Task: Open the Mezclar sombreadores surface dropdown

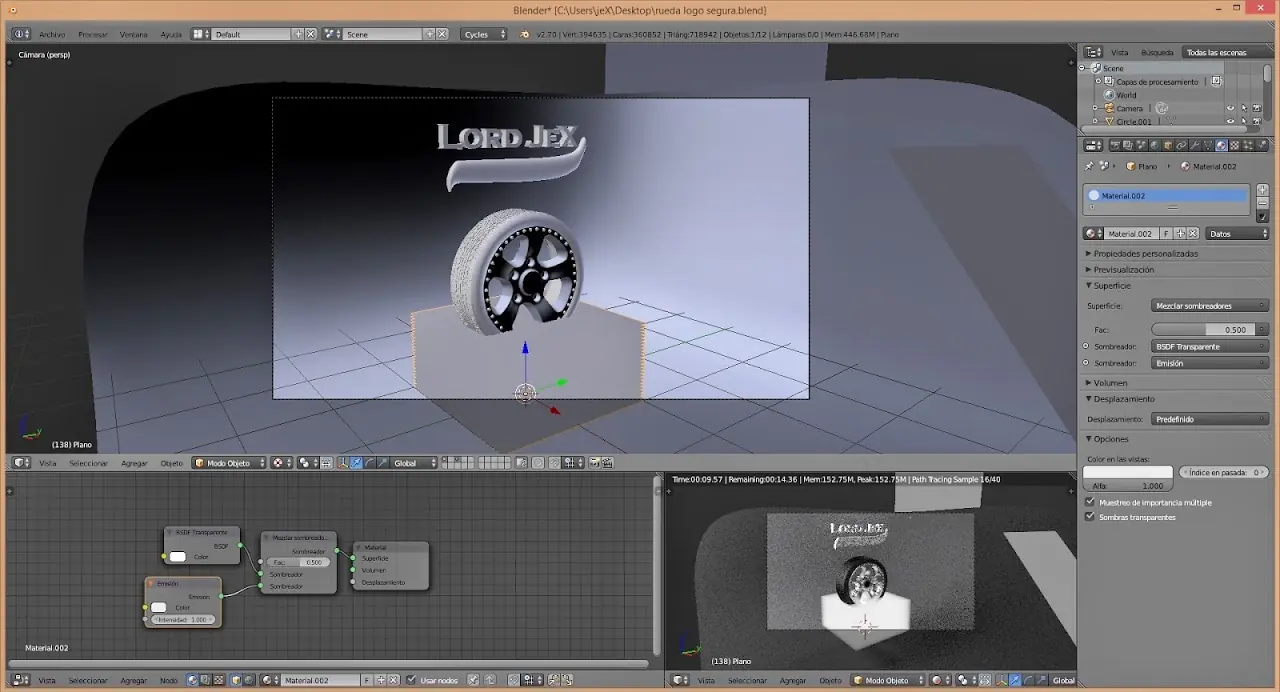Action: click(x=1209, y=305)
